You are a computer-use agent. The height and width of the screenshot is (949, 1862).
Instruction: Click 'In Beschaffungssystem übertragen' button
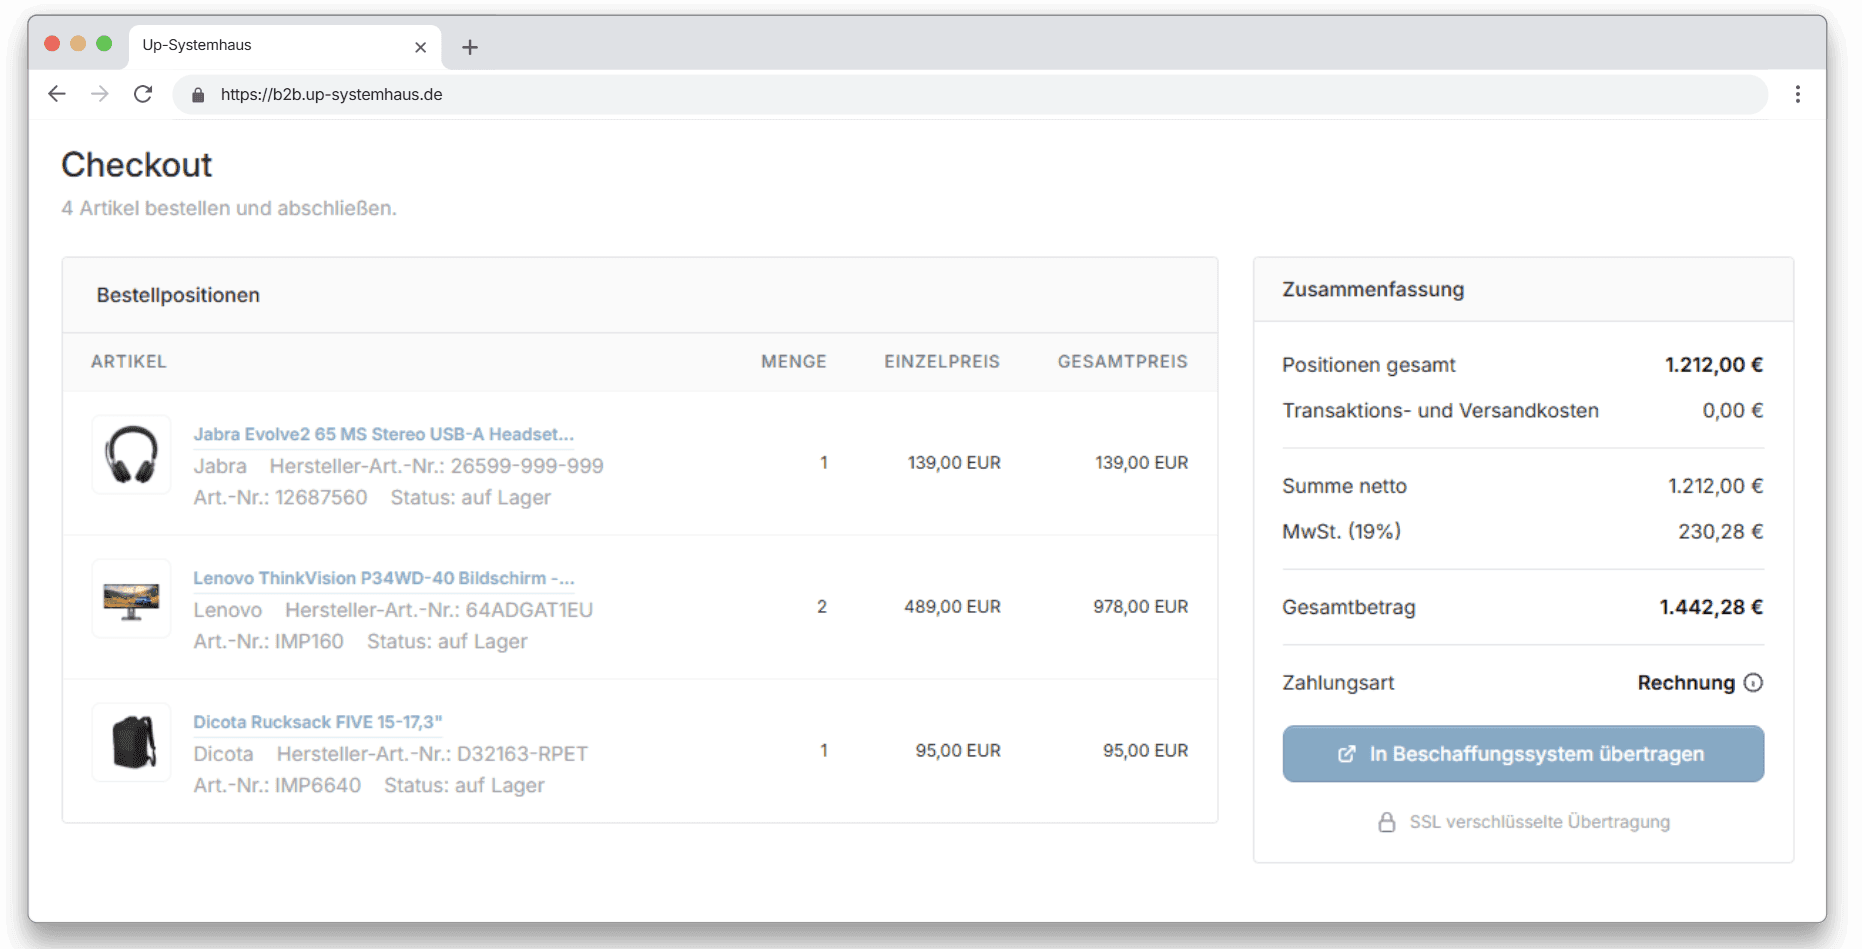tap(1523, 754)
